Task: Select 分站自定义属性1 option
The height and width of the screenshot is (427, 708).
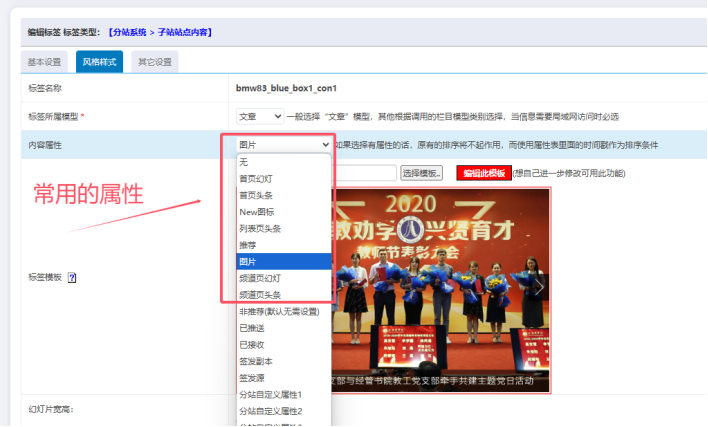Action: tap(270, 395)
